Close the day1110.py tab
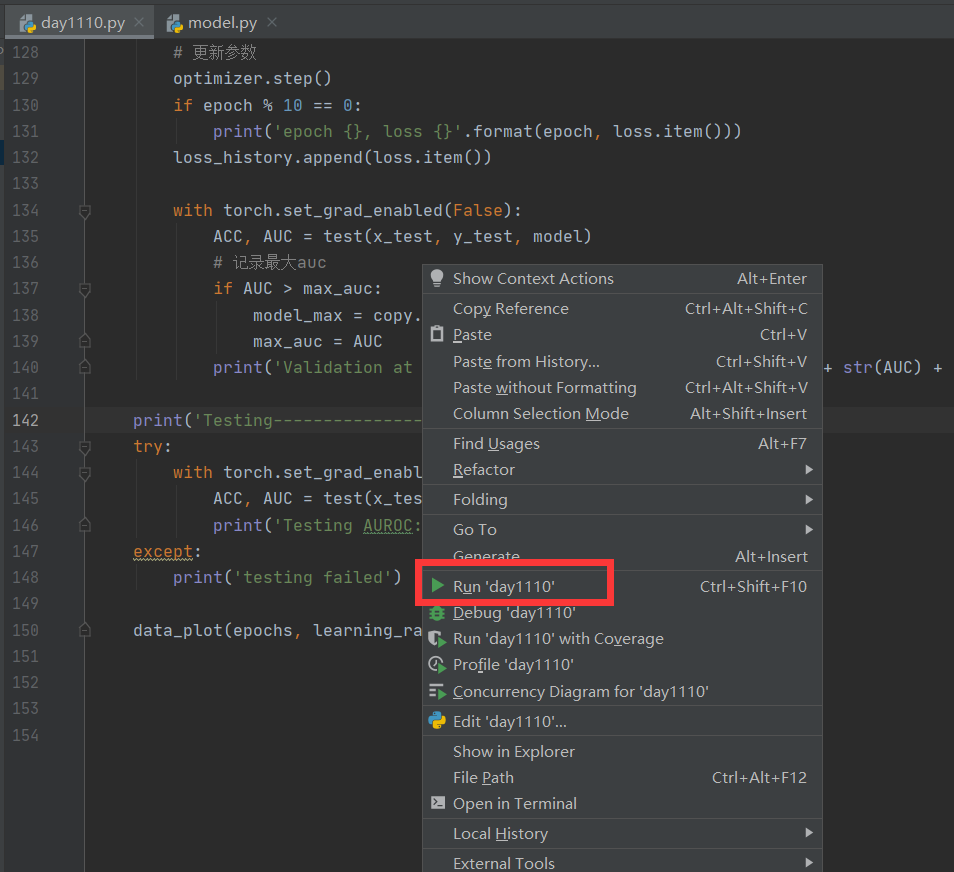Viewport: 954px width, 872px height. coord(139,23)
